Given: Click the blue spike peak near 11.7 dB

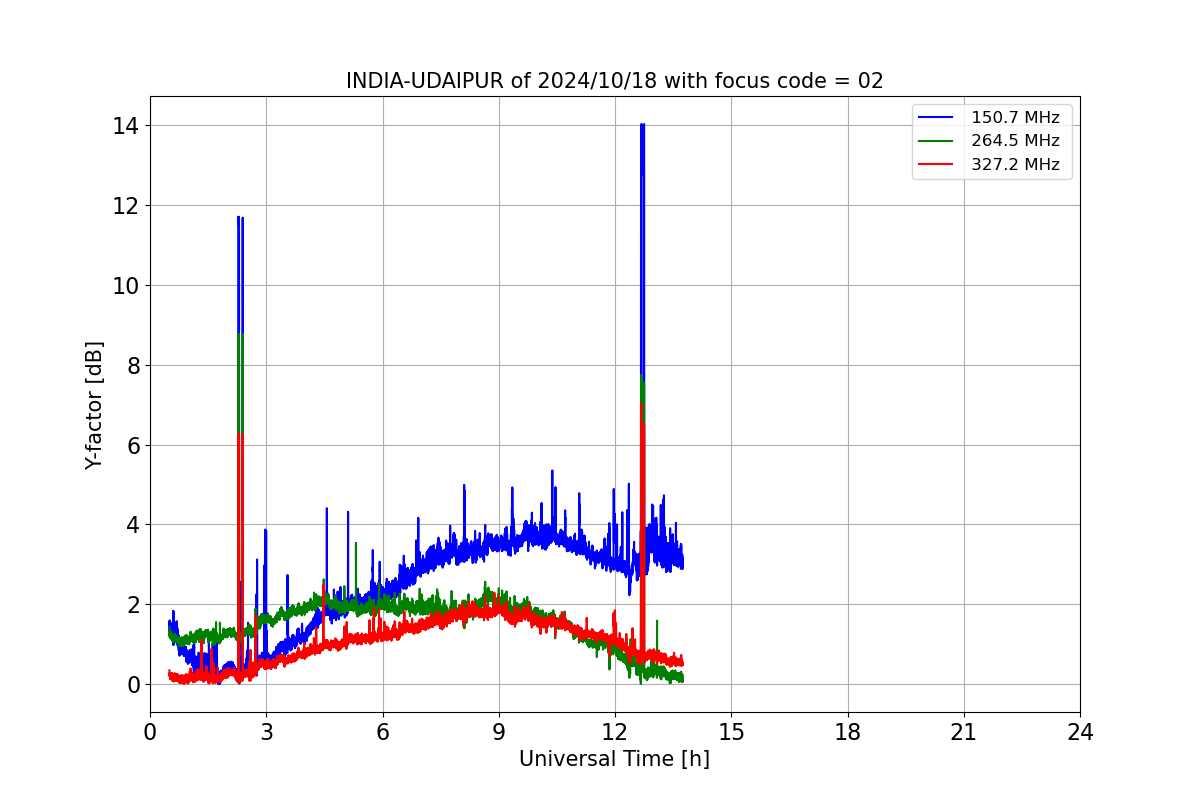Looking at the screenshot, I should [240, 218].
